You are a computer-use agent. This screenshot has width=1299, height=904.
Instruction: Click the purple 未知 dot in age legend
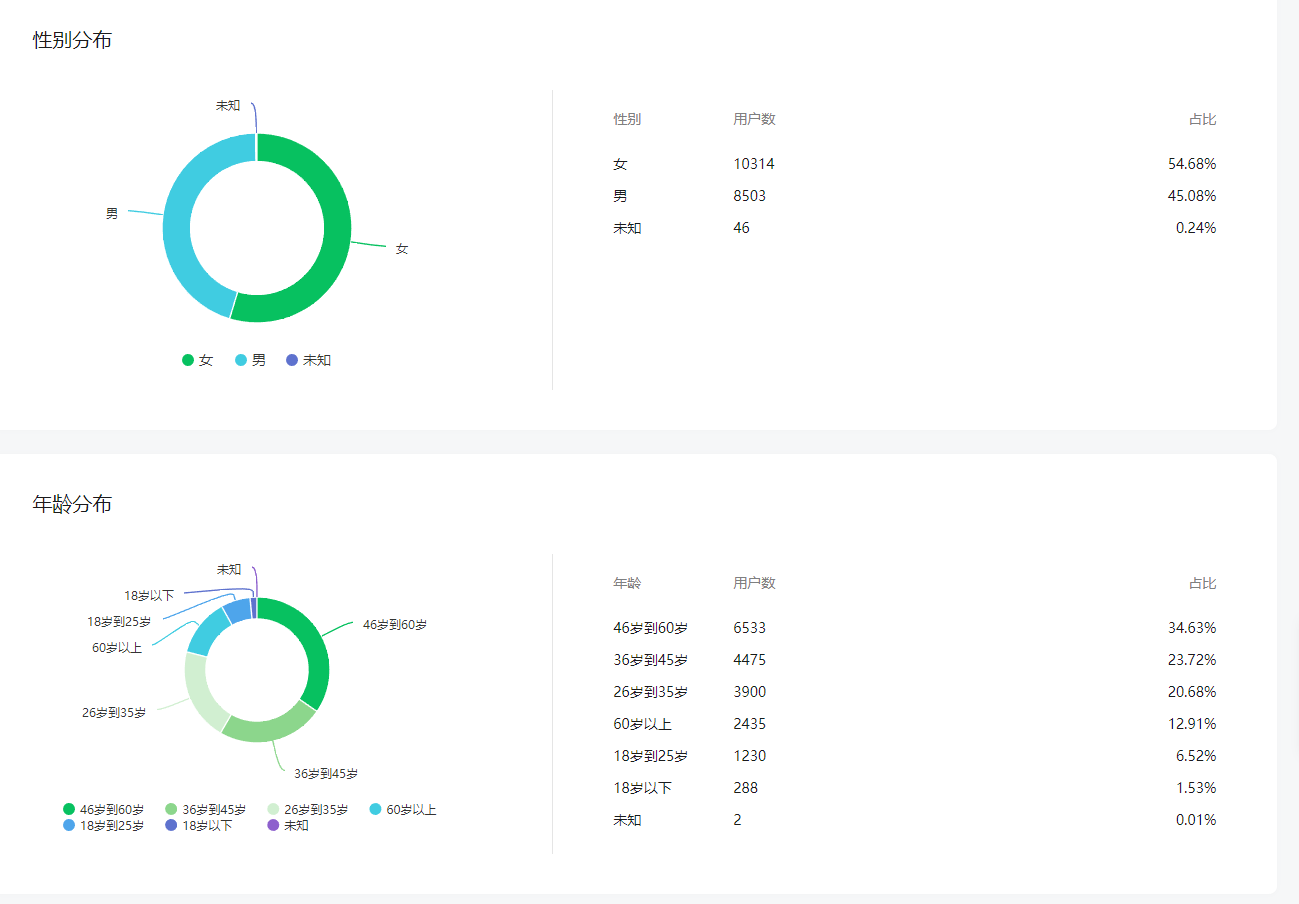[273, 825]
